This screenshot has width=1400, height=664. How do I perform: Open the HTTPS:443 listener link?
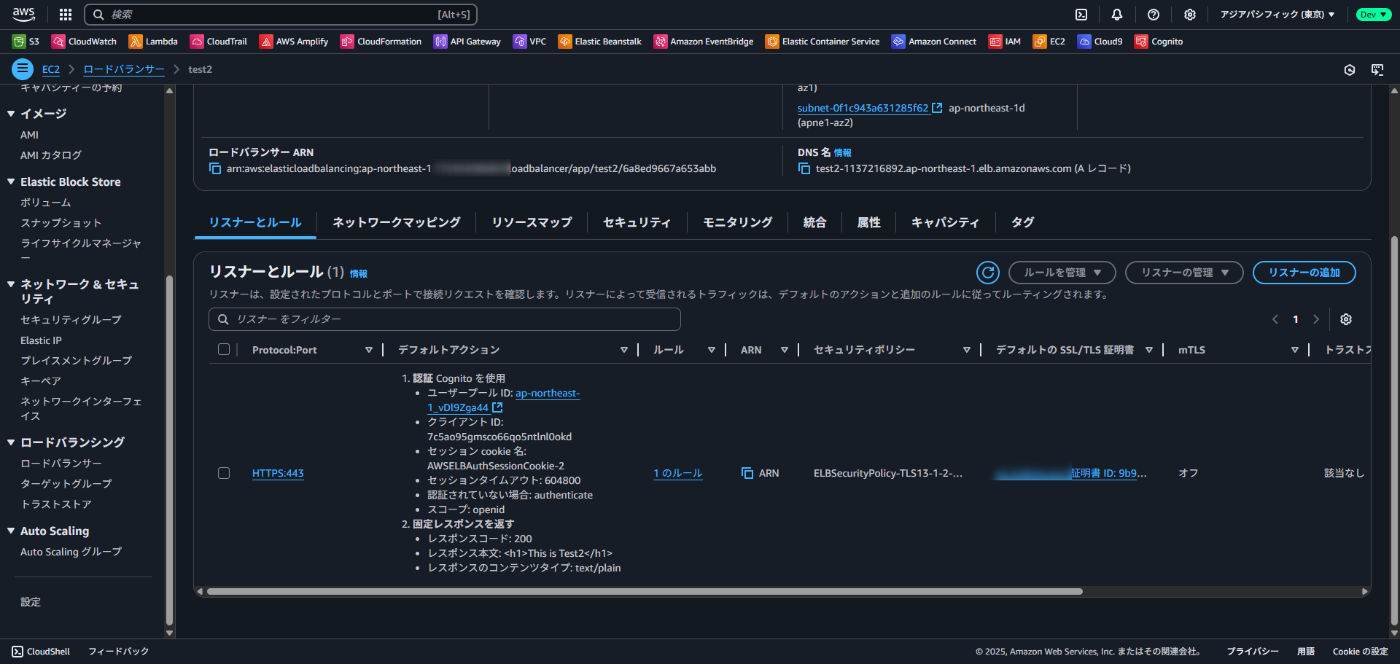click(278, 473)
